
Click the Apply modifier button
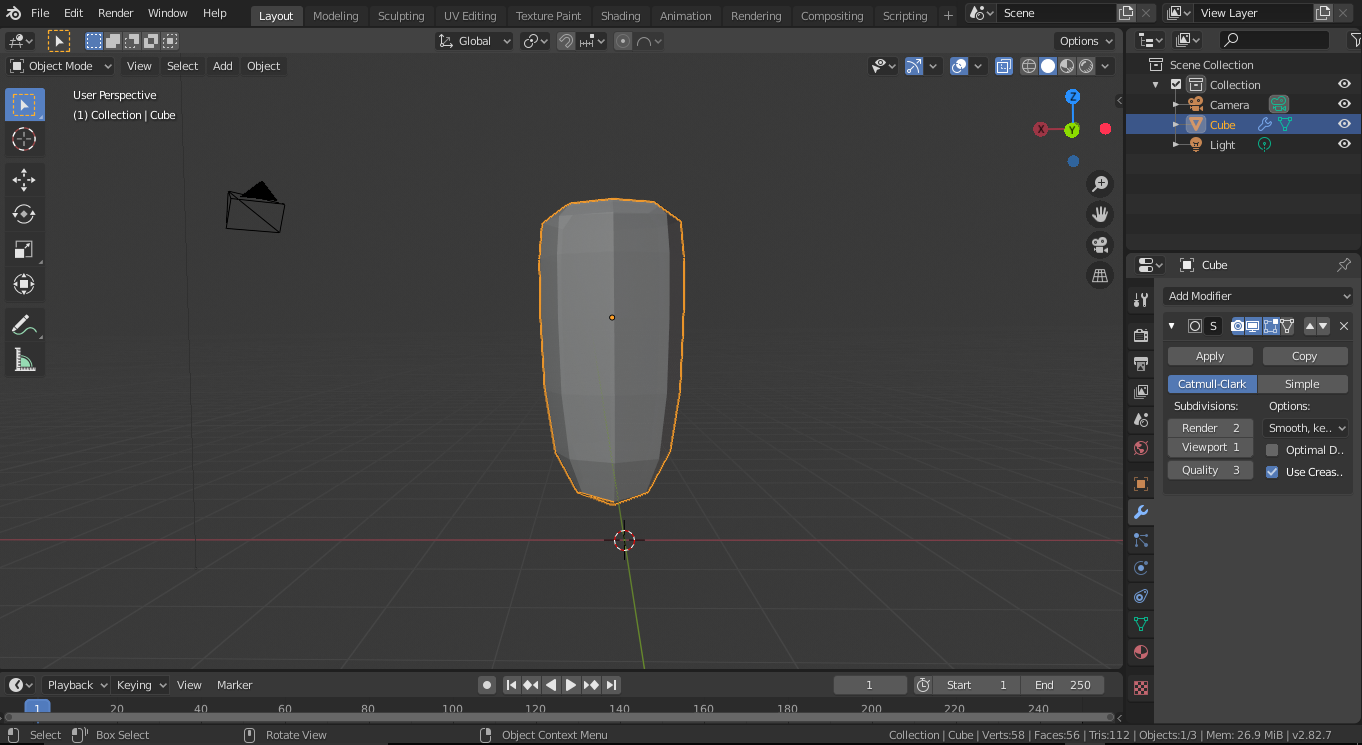click(x=1210, y=356)
